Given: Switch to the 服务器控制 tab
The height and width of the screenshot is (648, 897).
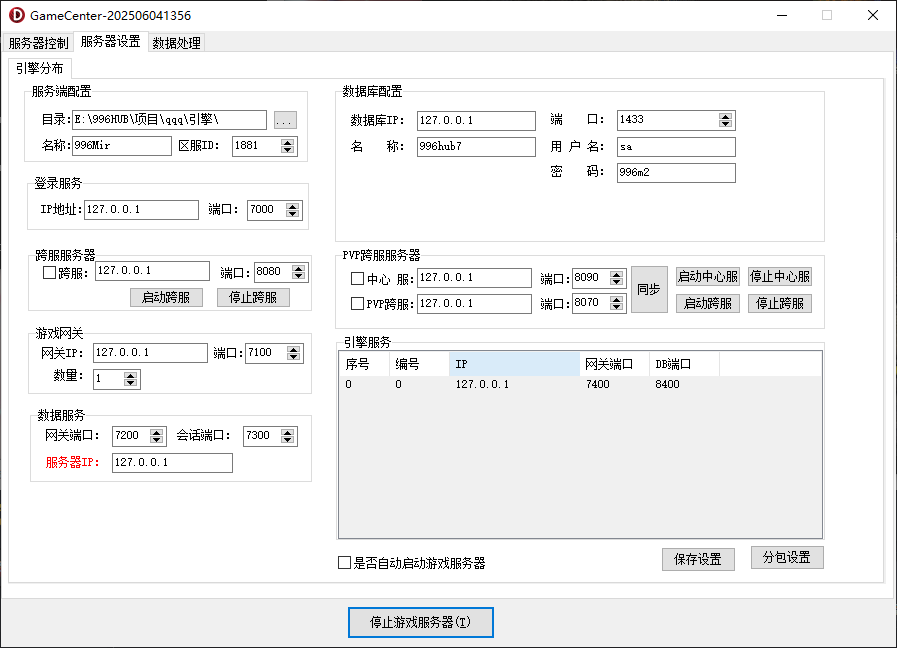Looking at the screenshot, I should pos(38,43).
